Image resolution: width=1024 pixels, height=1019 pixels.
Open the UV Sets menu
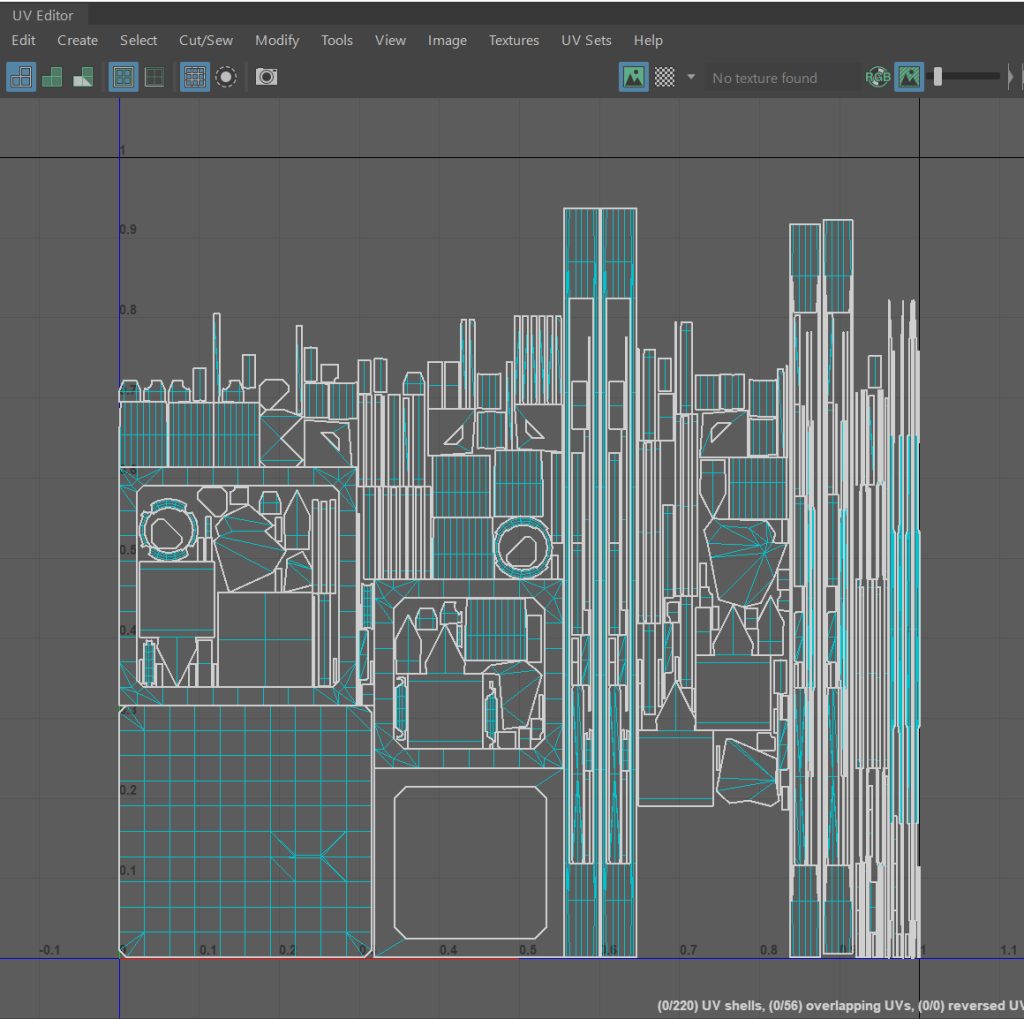pos(586,40)
